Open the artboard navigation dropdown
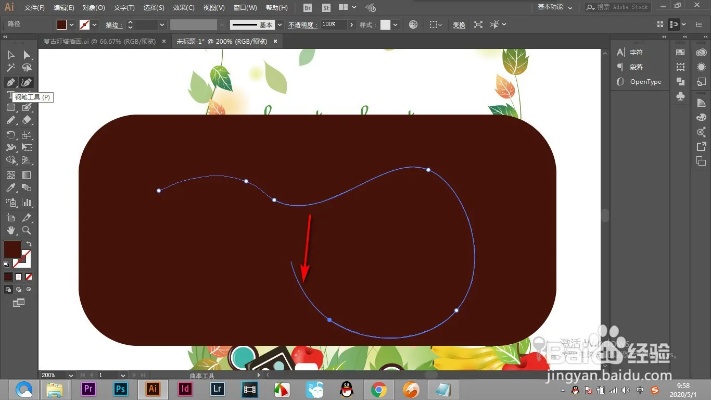 click(123, 376)
